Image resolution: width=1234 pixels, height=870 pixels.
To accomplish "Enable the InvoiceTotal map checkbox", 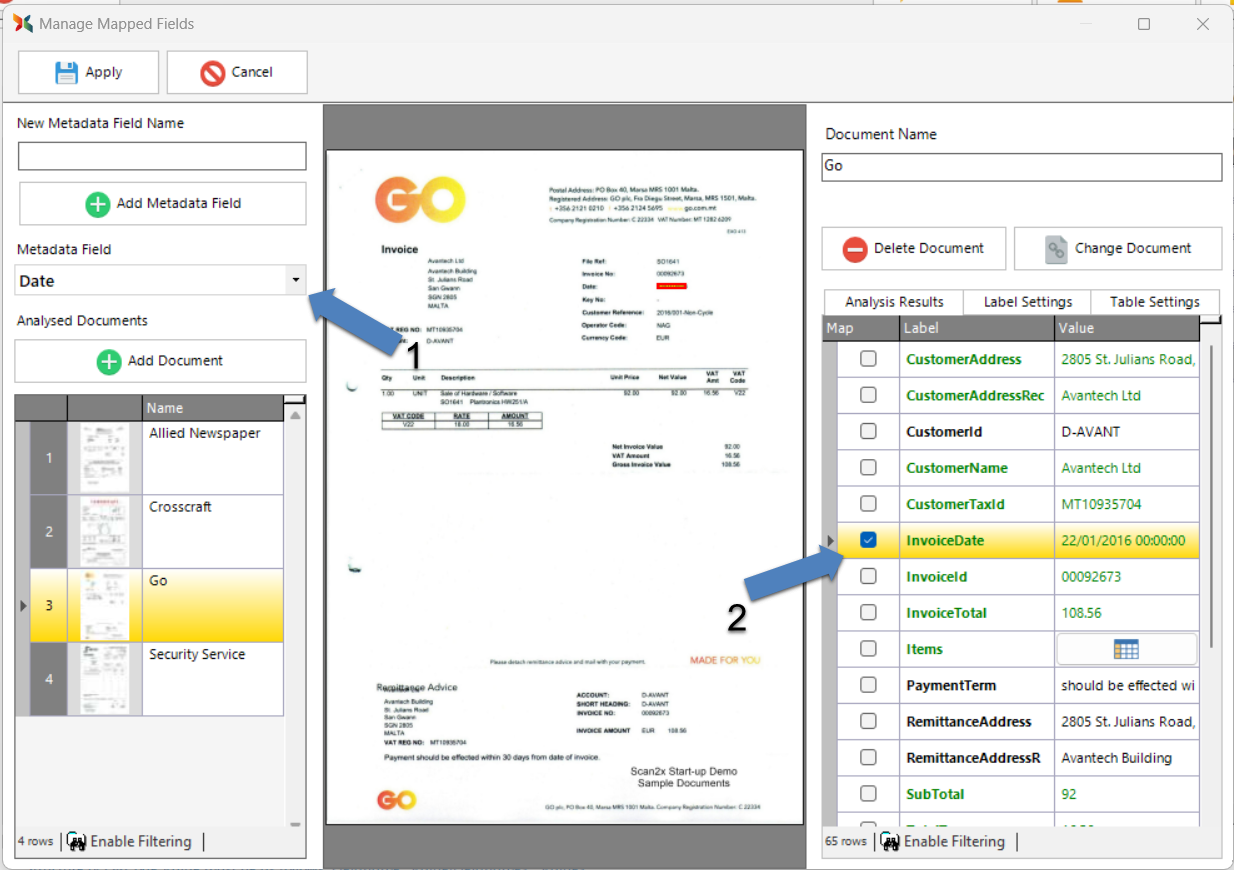I will coord(868,613).
